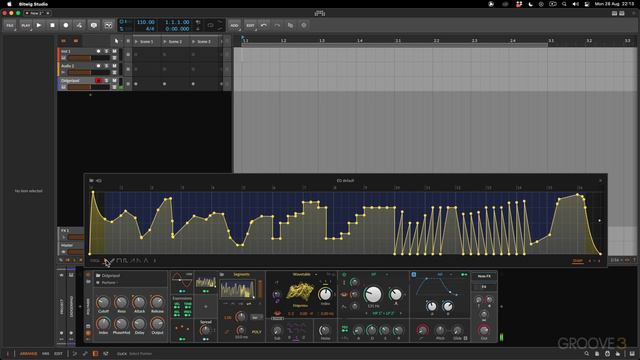Click the tempo value 110.00
The height and width of the screenshot is (360, 640).
tap(146, 22)
